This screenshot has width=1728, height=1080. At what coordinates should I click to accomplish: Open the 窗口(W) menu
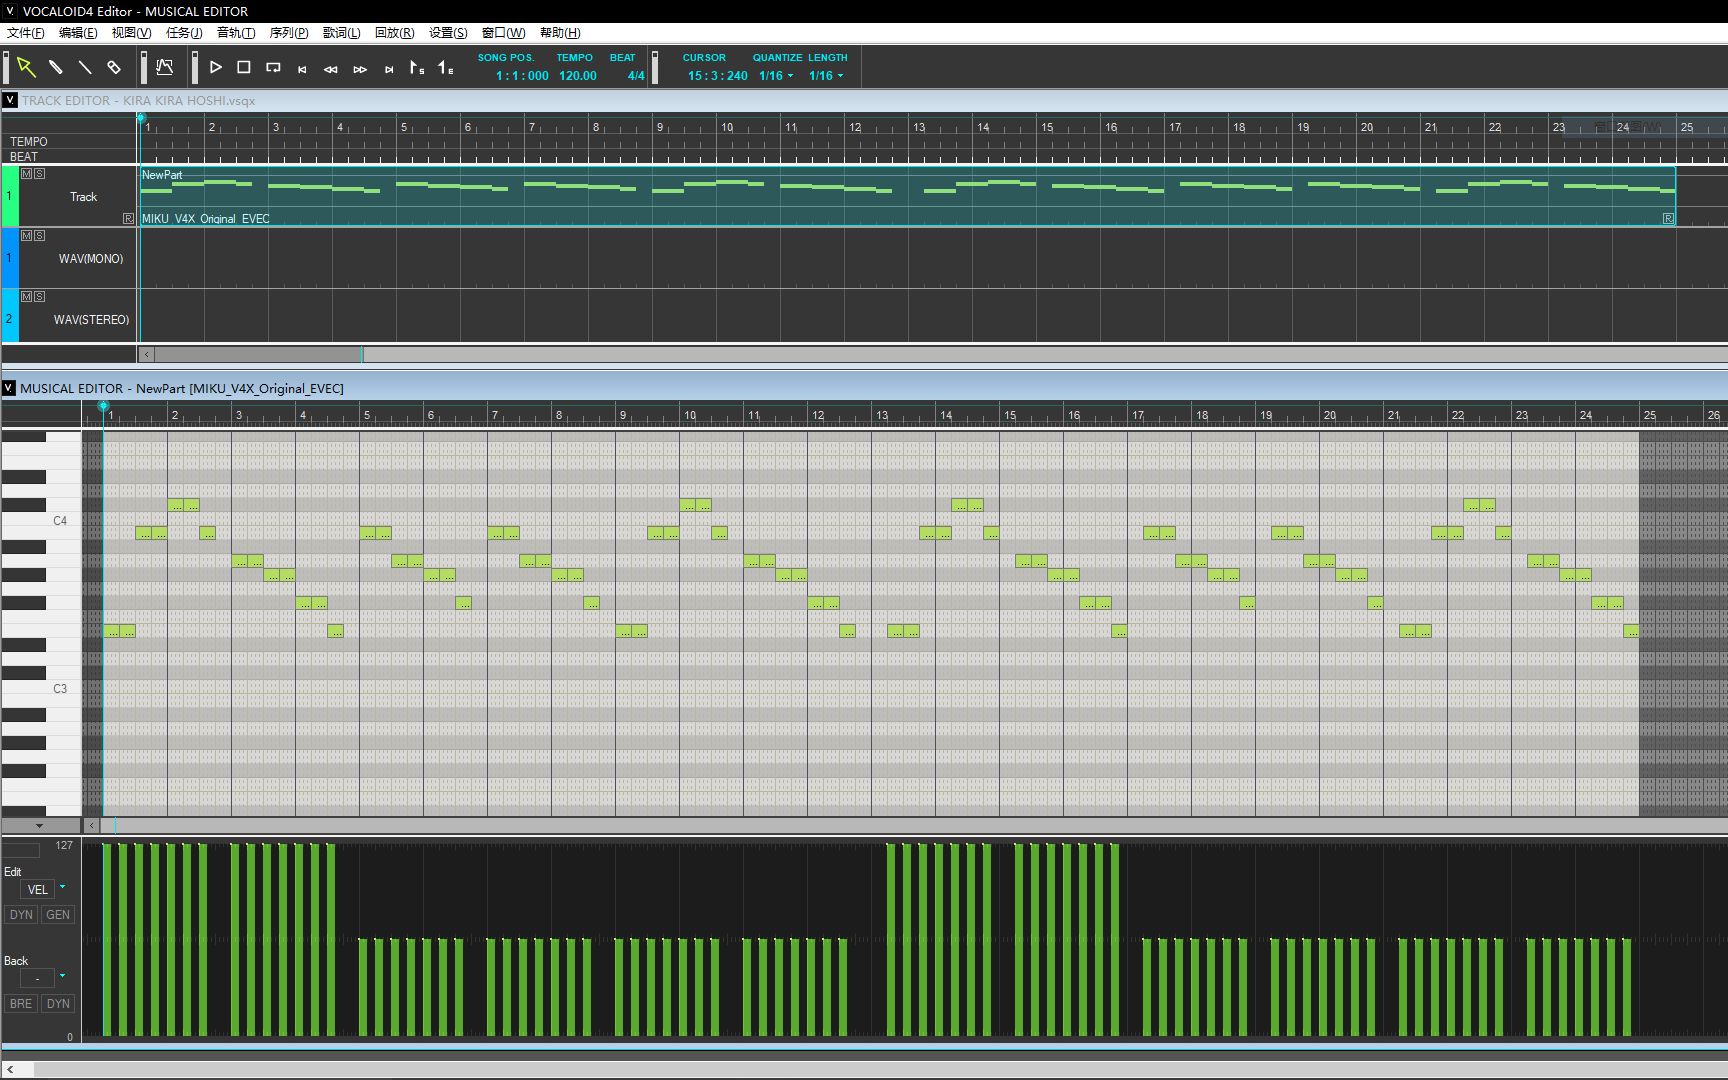(503, 33)
